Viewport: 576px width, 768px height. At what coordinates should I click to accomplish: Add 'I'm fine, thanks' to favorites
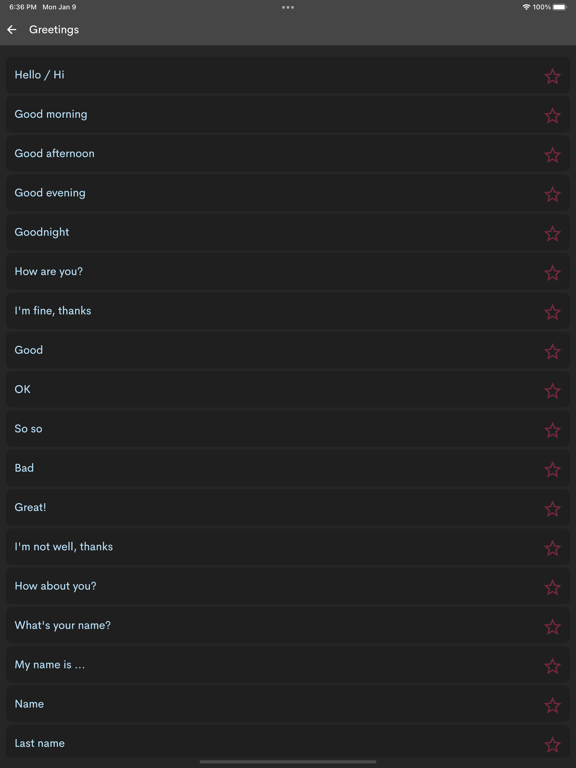click(552, 312)
